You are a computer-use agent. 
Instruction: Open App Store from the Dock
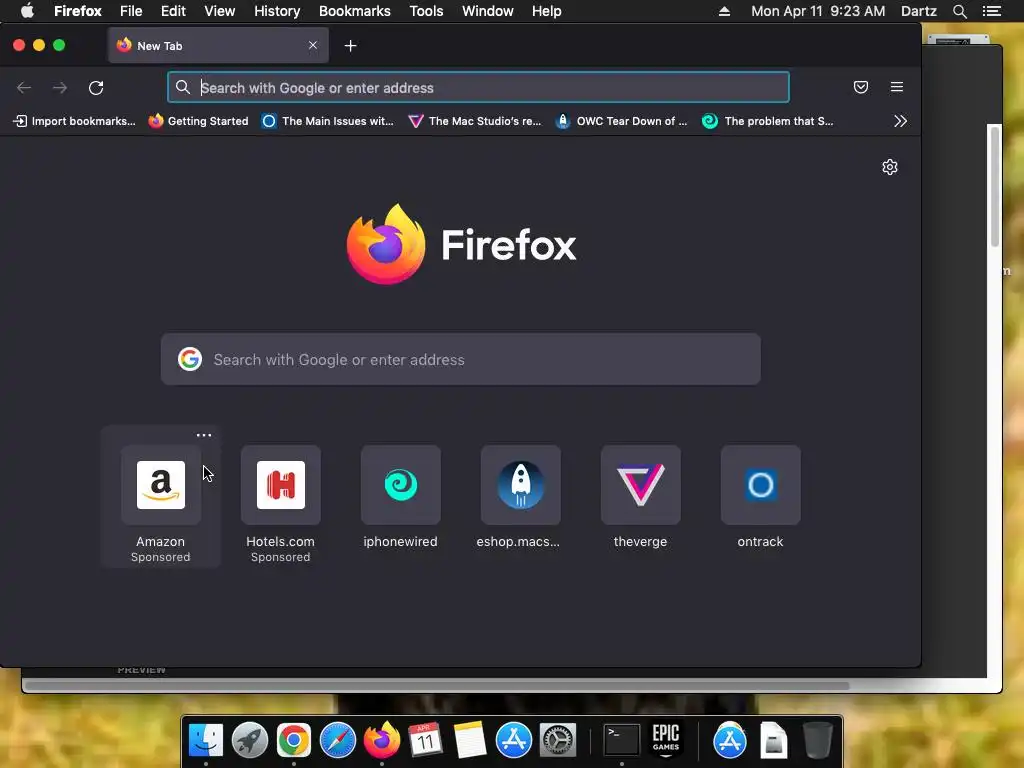[x=514, y=740]
